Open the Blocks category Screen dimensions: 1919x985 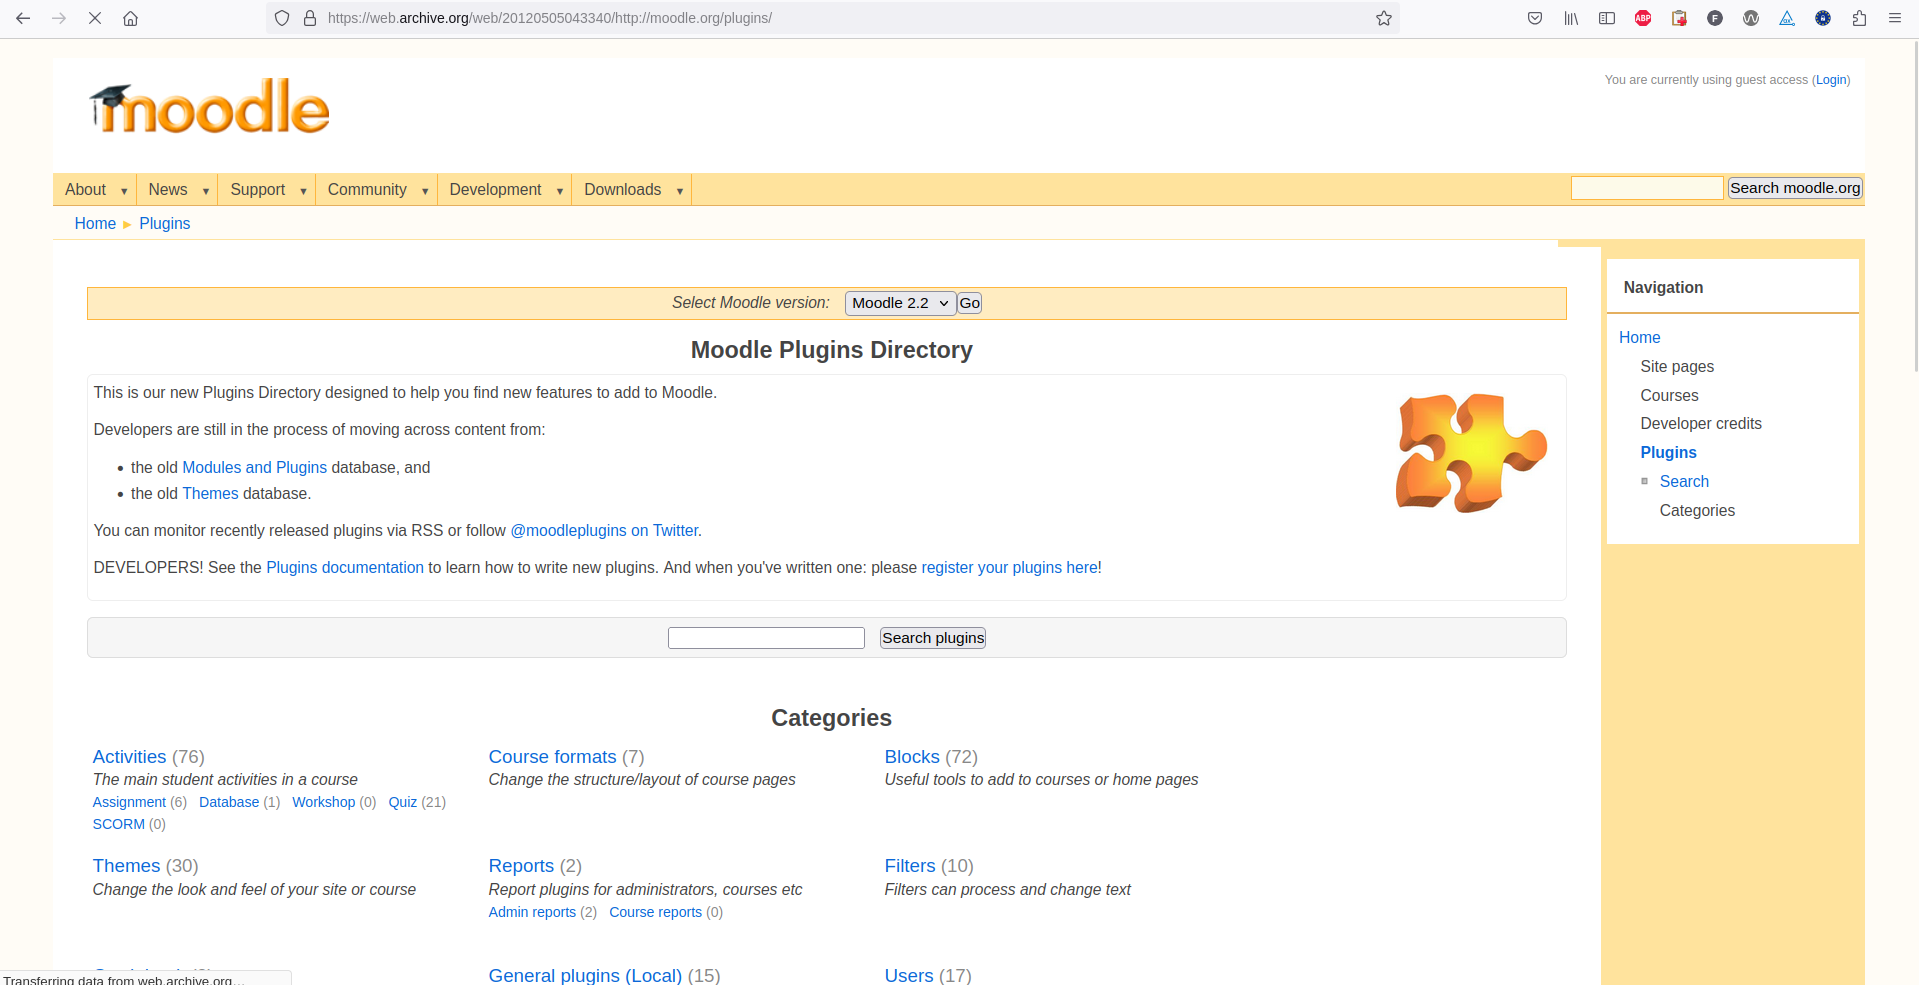click(912, 757)
